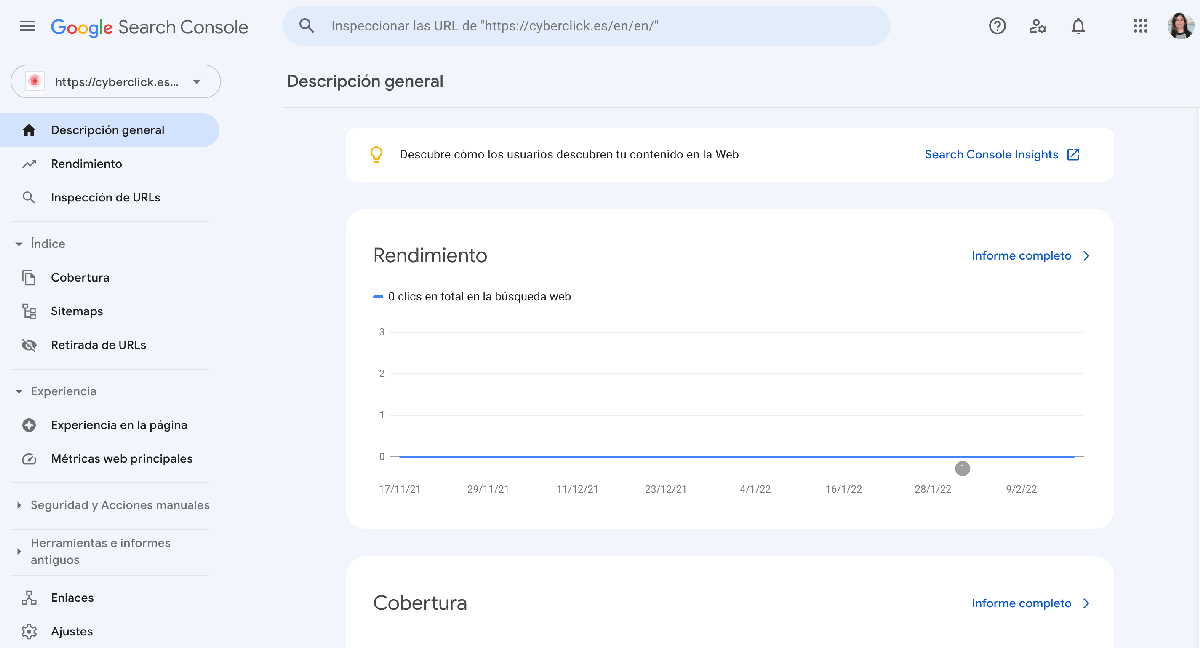Image resolution: width=1200 pixels, height=648 pixels.
Task: Click the cyberclick property favicon
Action: click(x=34, y=82)
